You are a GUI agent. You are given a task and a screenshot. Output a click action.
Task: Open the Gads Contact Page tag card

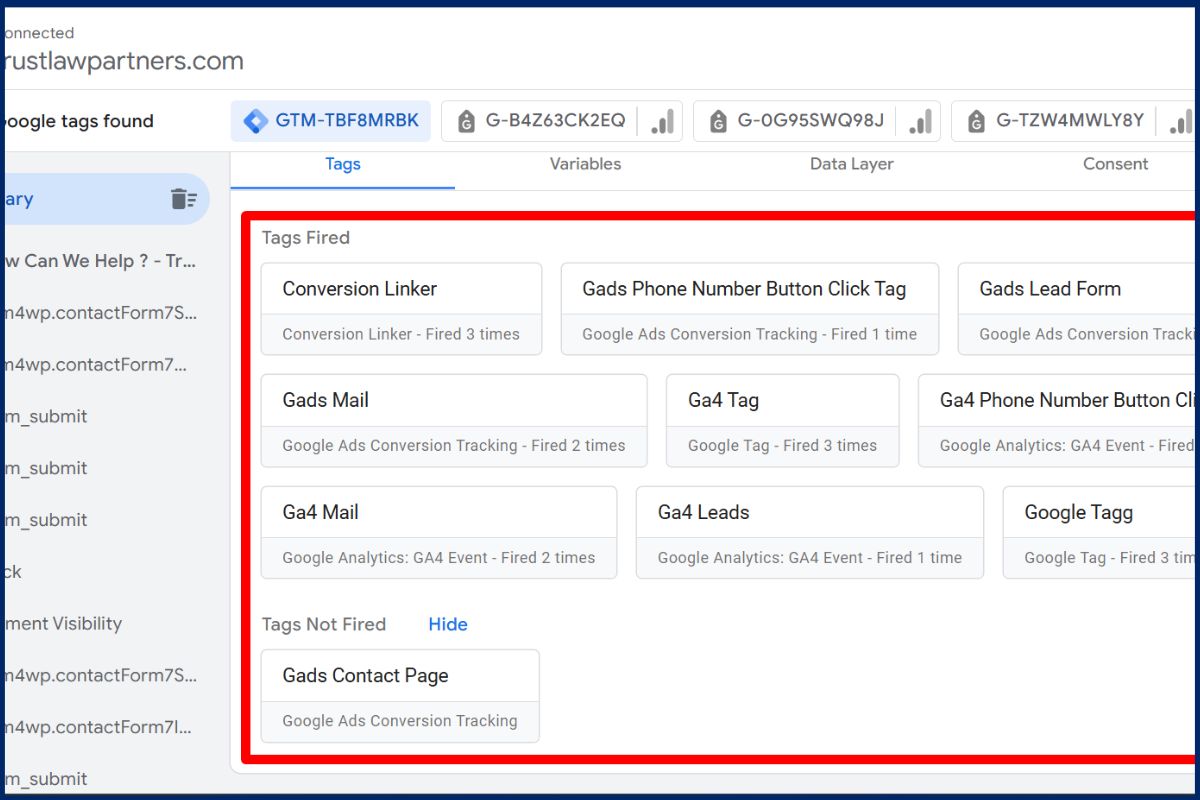(x=400, y=696)
